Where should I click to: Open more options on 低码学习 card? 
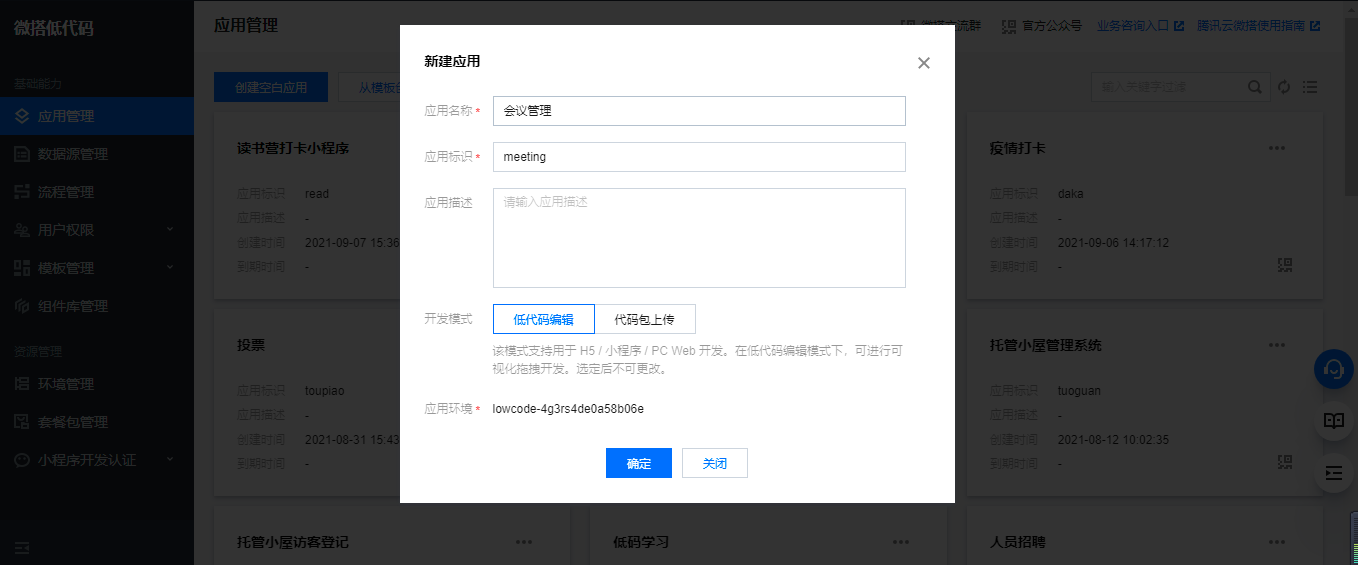click(x=900, y=542)
